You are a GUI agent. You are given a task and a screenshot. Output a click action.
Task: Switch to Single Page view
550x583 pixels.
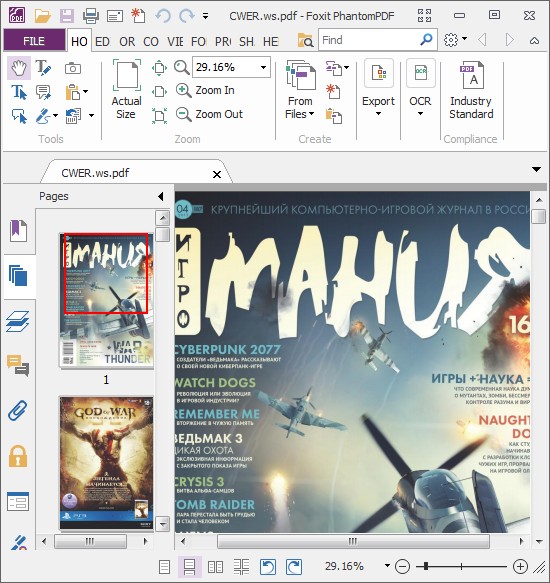coord(164,567)
